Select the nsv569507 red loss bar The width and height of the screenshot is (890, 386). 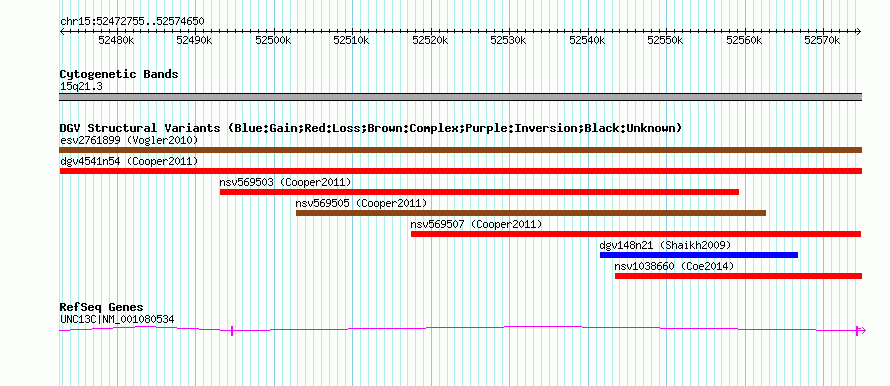click(636, 234)
